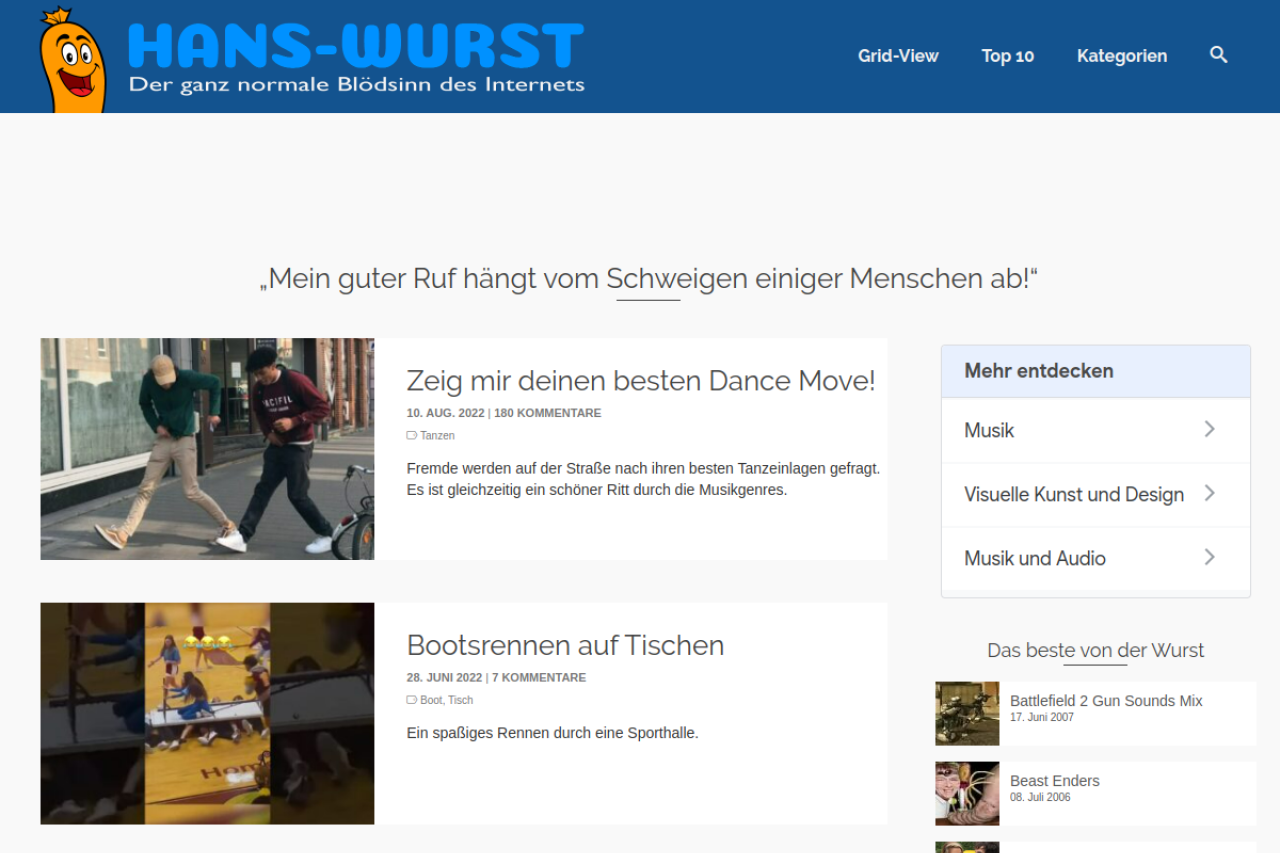The height and width of the screenshot is (853, 1280).
Task: Click the date 28. Juni 2022
Action: click(444, 677)
